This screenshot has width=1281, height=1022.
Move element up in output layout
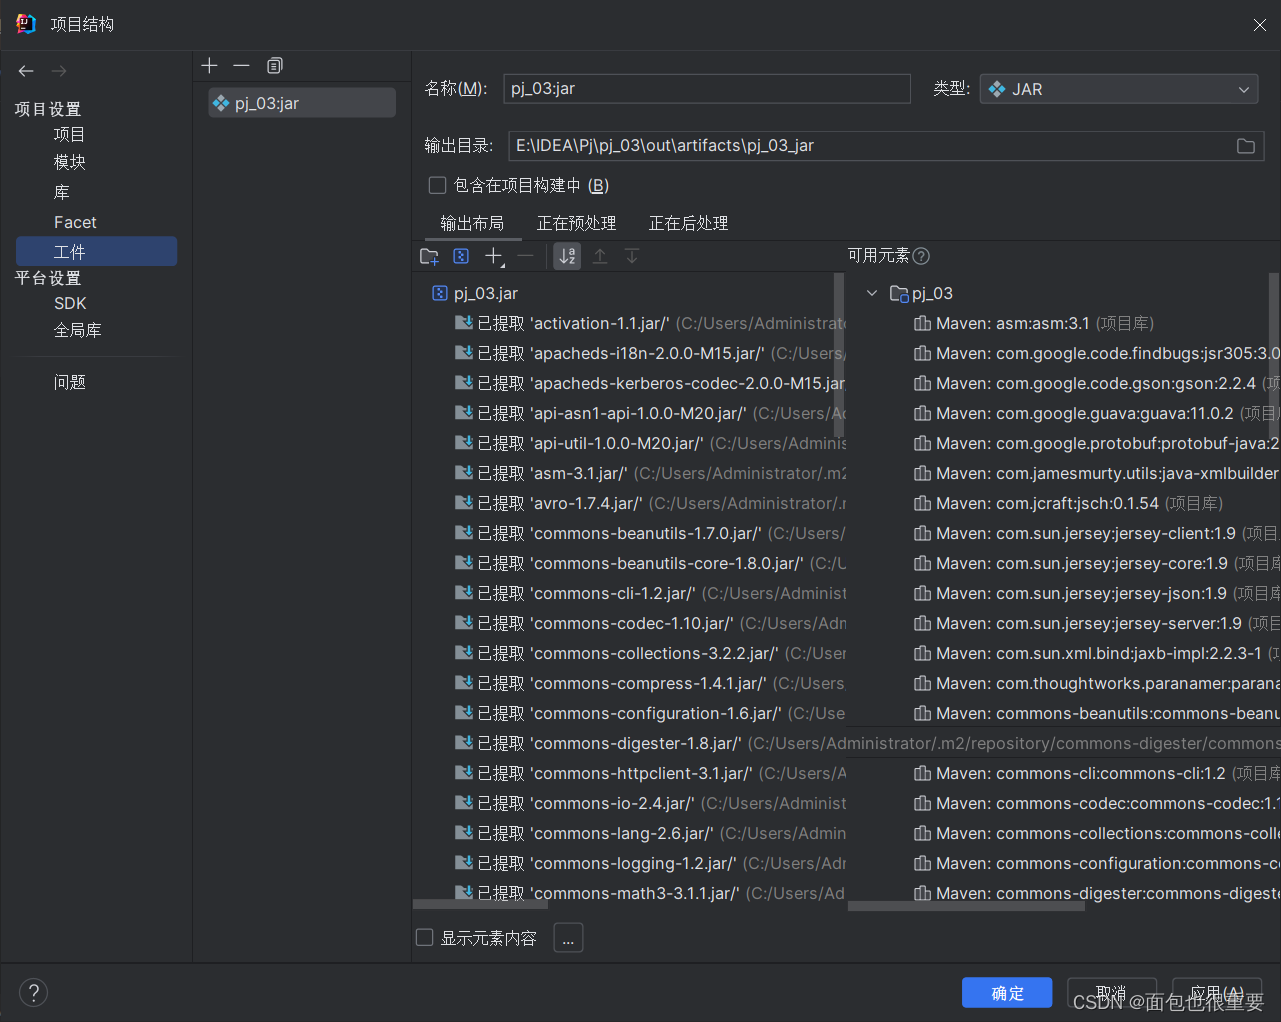tap(600, 257)
